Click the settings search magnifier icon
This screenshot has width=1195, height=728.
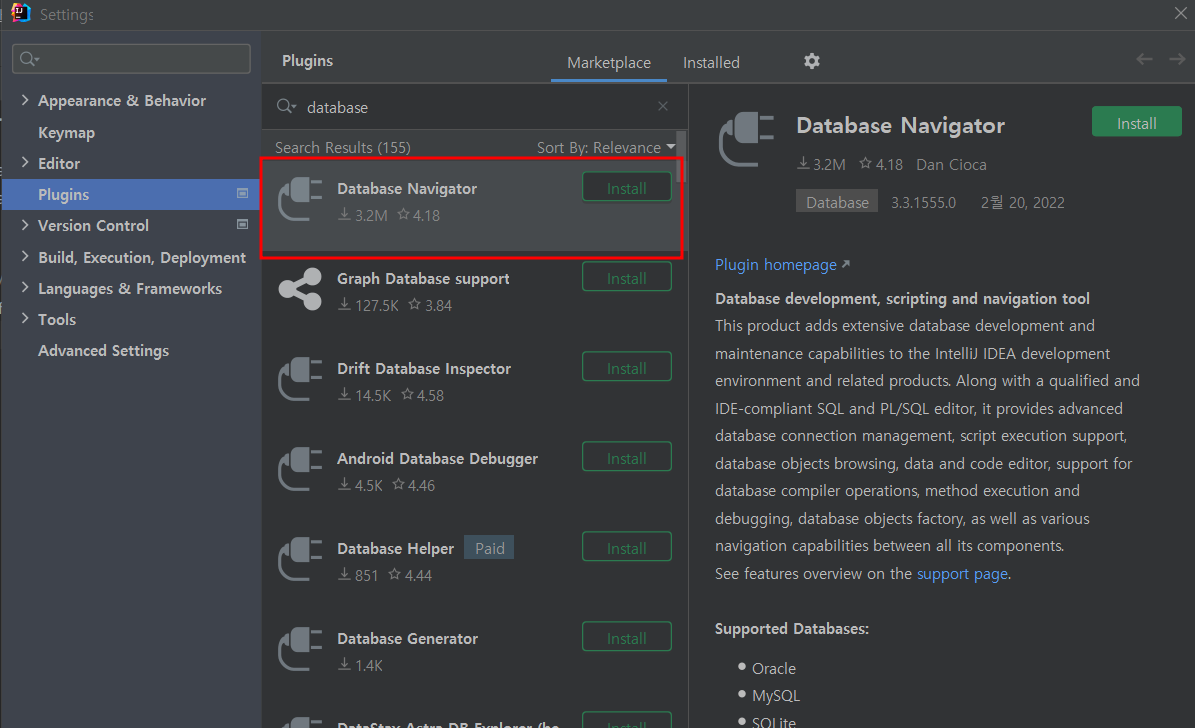29,59
